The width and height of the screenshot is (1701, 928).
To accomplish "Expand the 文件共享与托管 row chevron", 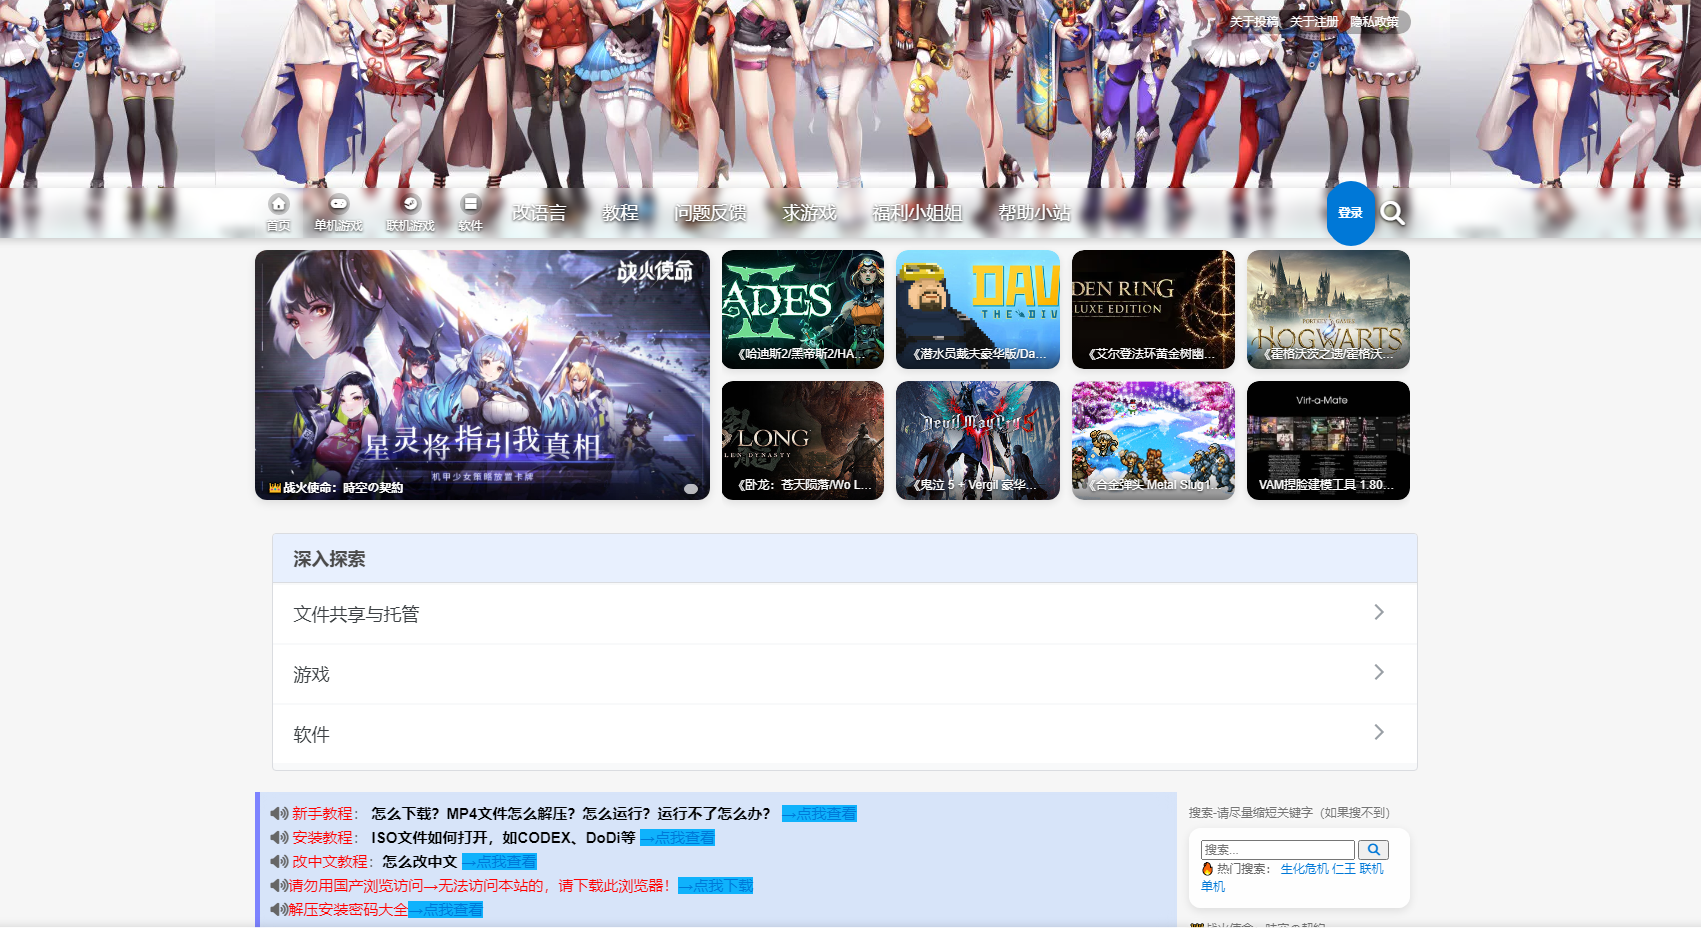I will pos(1379,612).
